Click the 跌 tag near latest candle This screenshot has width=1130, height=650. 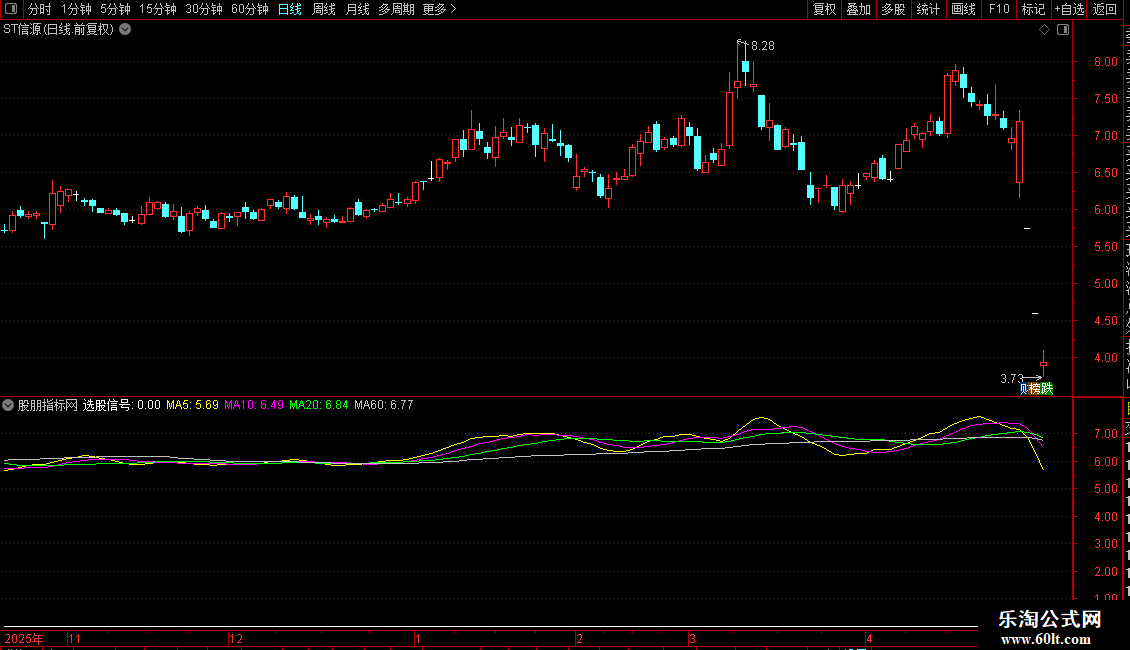1047,389
